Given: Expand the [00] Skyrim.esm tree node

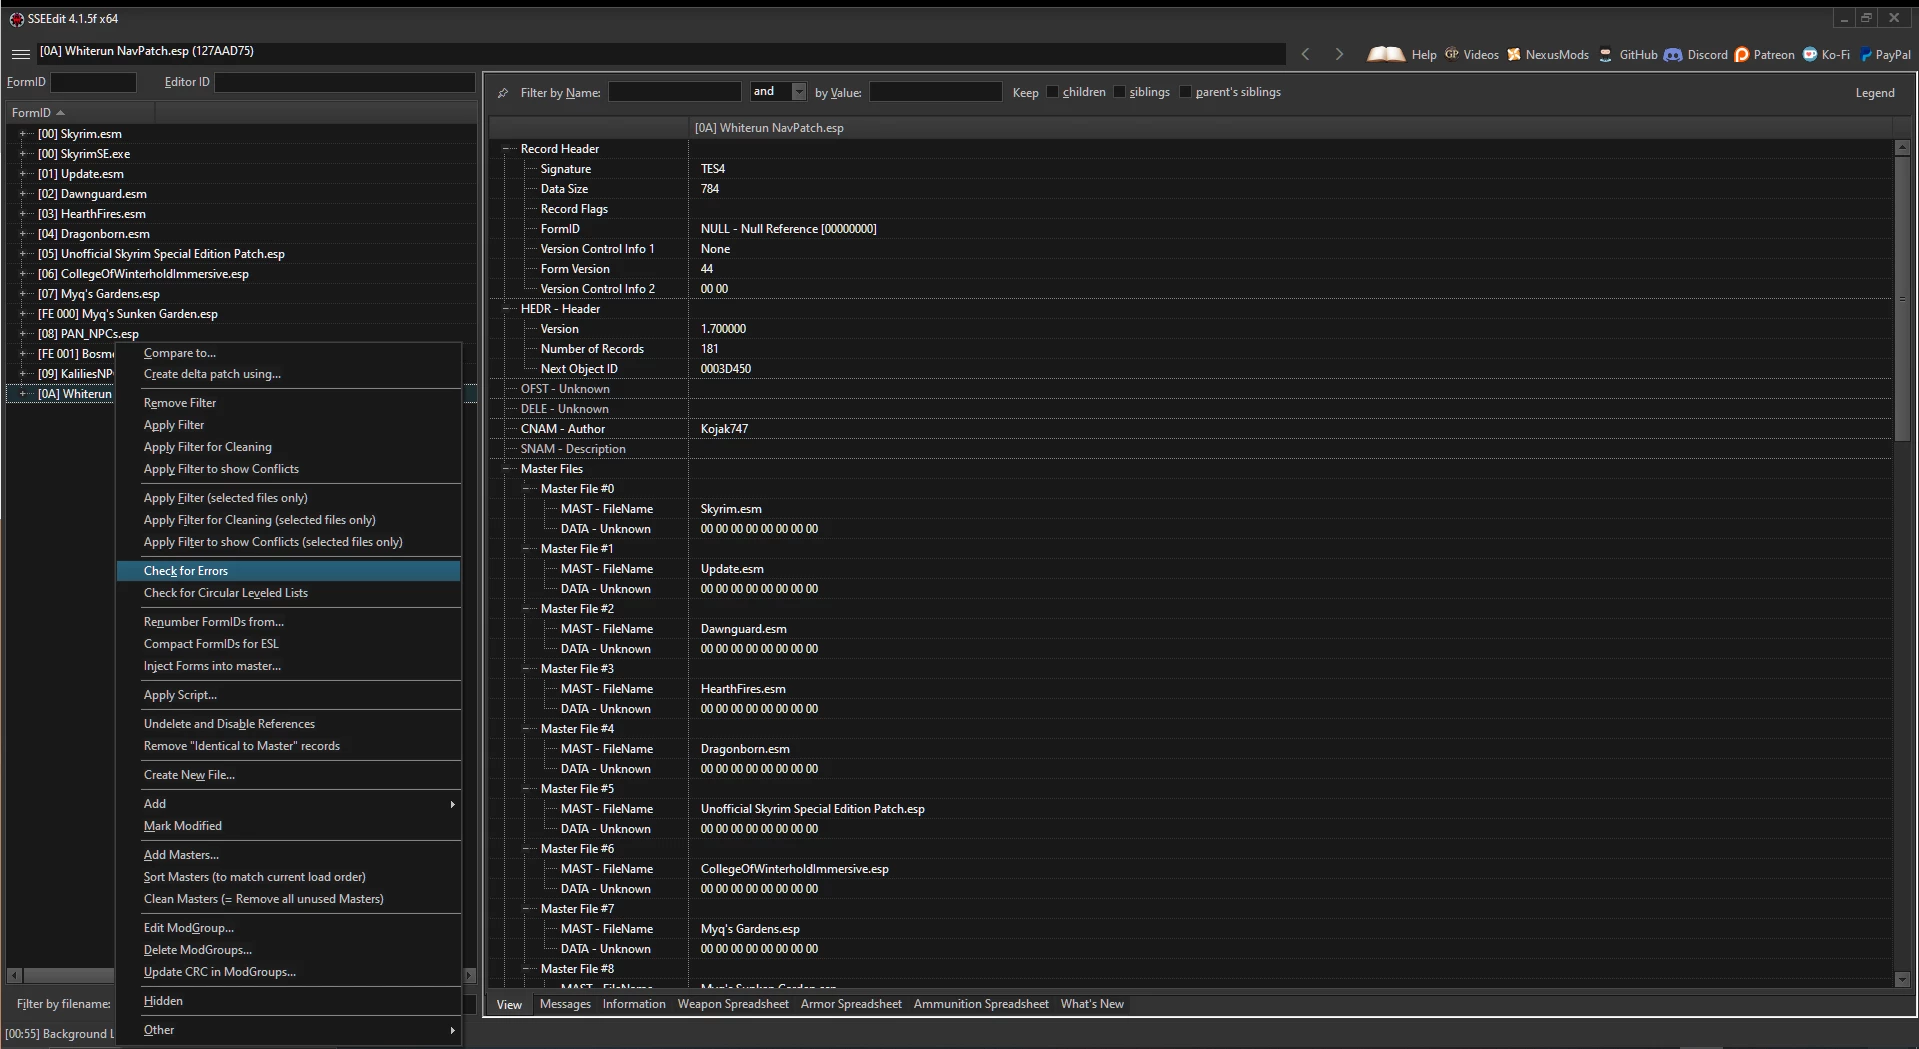Looking at the screenshot, I should click(23, 133).
